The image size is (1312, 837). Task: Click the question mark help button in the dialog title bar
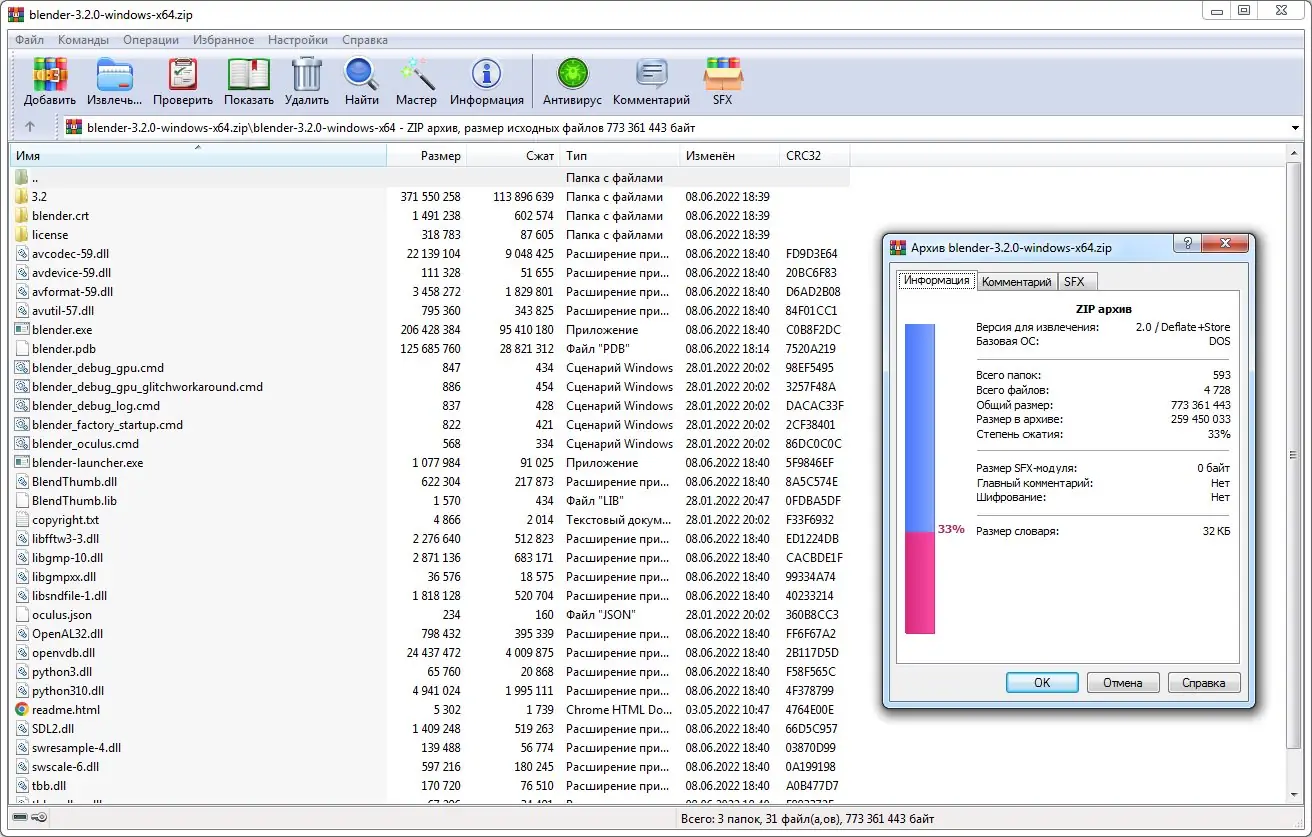pyautogui.click(x=1187, y=244)
